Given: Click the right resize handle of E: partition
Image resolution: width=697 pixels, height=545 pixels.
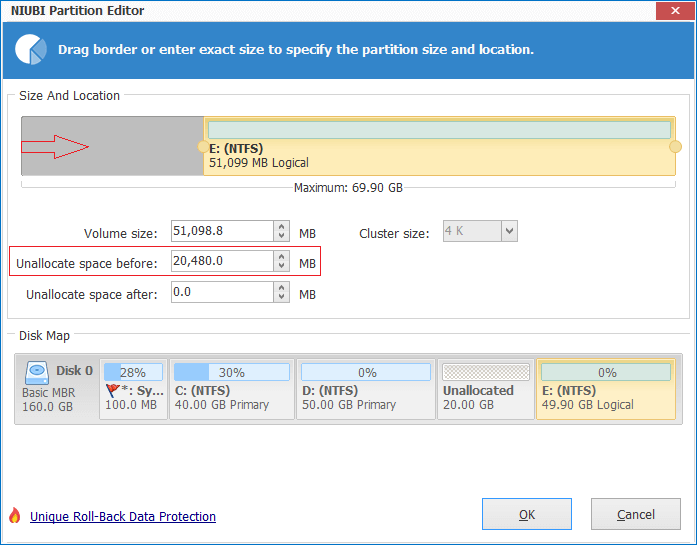Looking at the screenshot, I should point(675,147).
